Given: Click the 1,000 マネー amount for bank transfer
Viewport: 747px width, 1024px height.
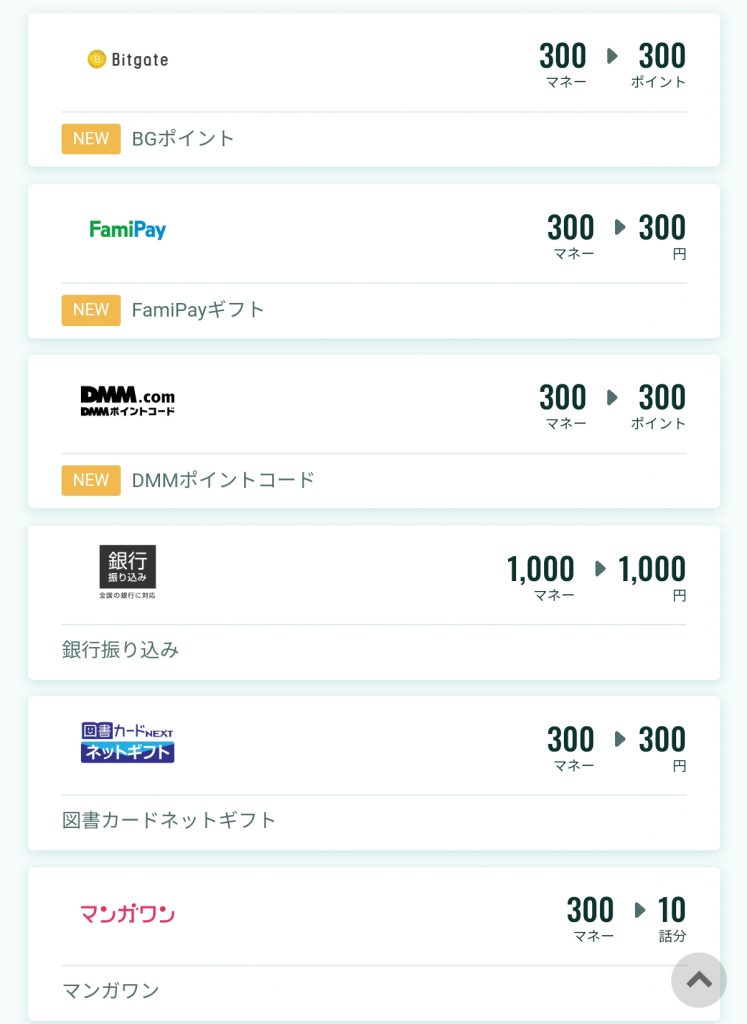Looking at the screenshot, I should 541,577.
